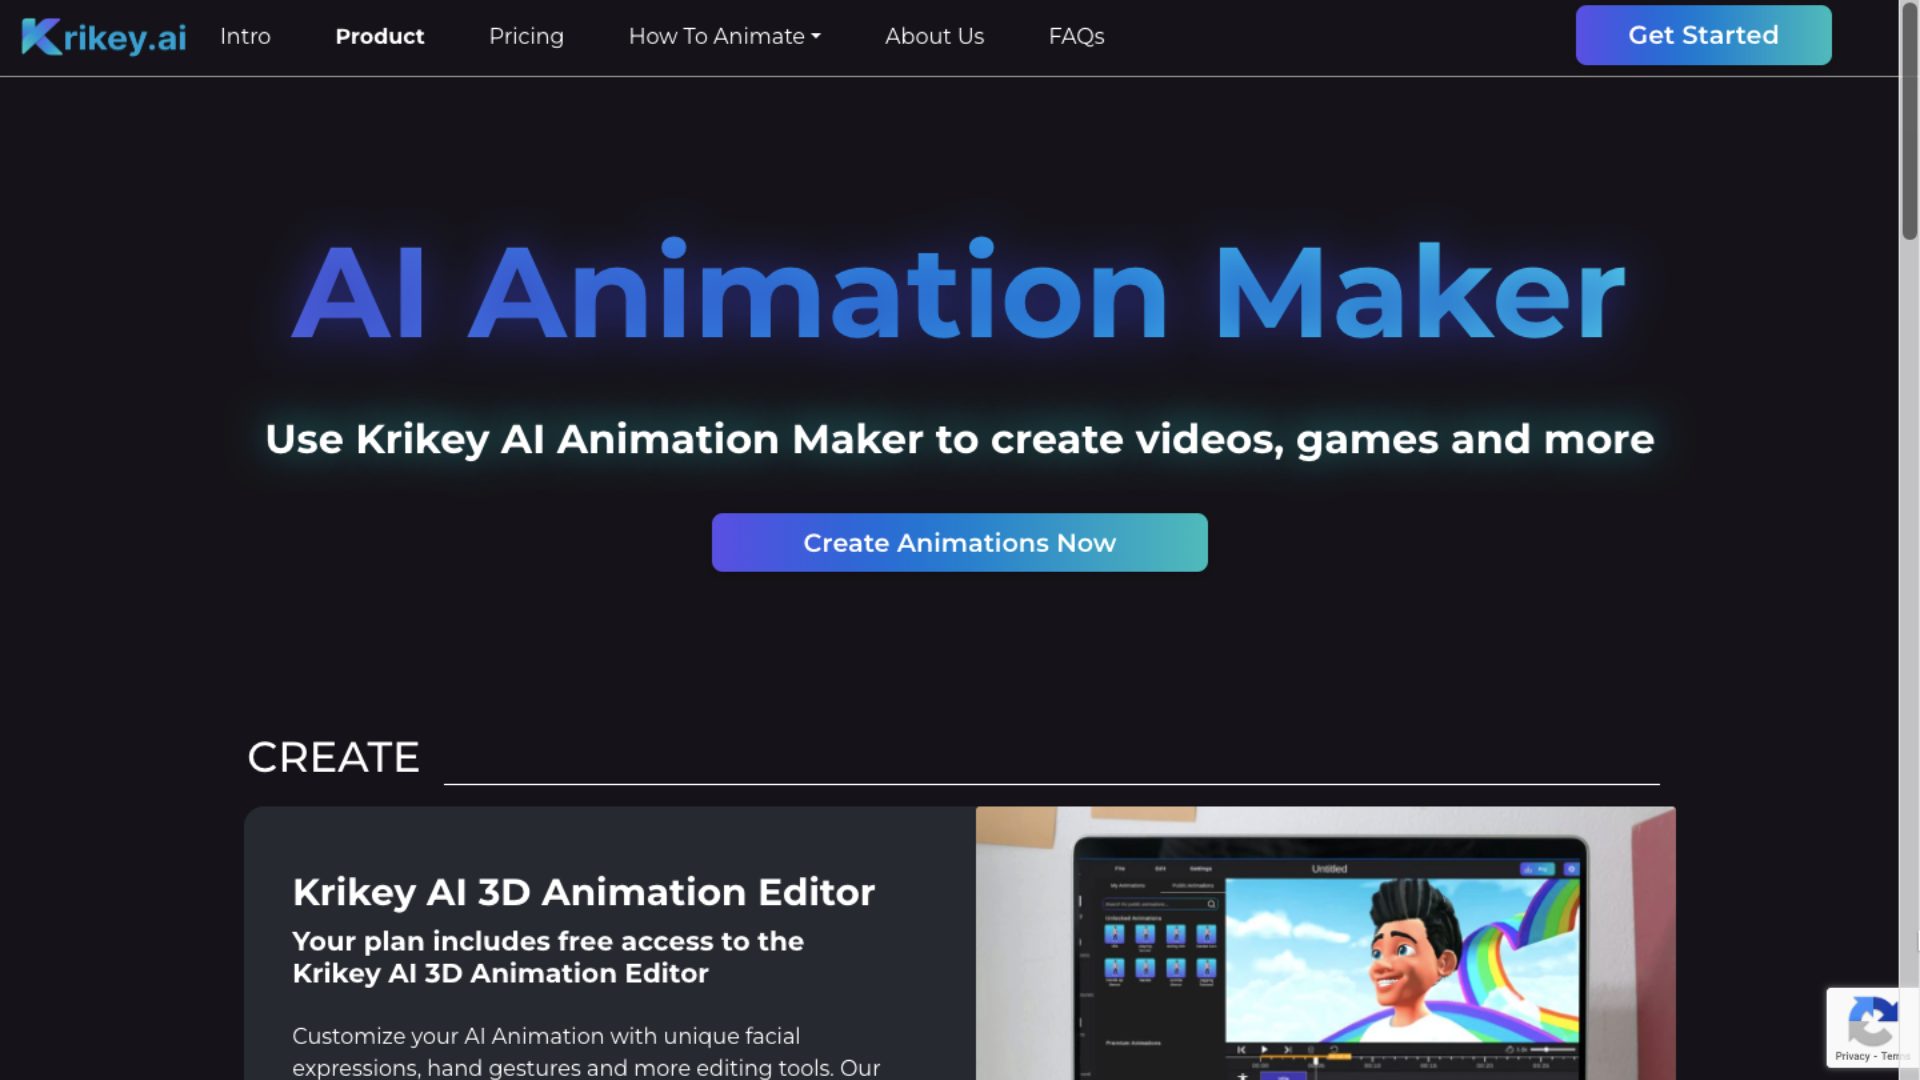Switch to the My Animations tab
The width and height of the screenshot is (1920, 1080).
1128,886
